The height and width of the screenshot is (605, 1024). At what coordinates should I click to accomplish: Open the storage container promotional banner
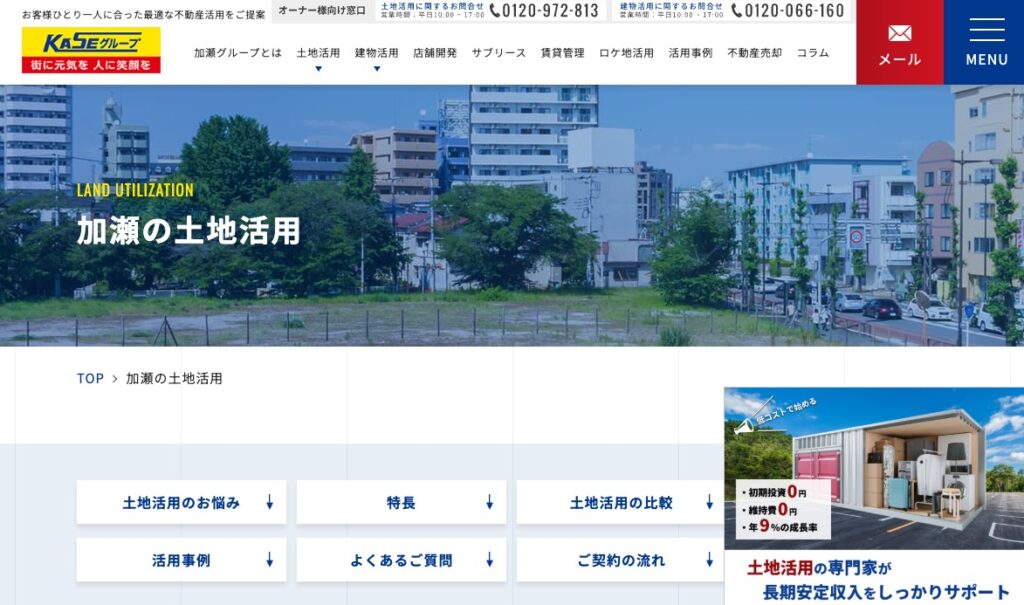point(873,495)
